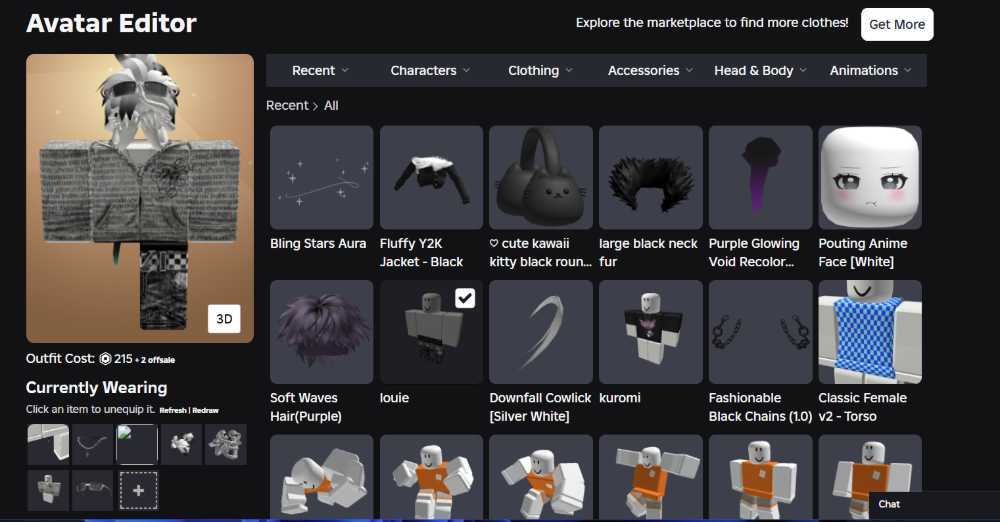Select the Bling Stars Aura item
The image size is (1000, 522).
(321, 177)
